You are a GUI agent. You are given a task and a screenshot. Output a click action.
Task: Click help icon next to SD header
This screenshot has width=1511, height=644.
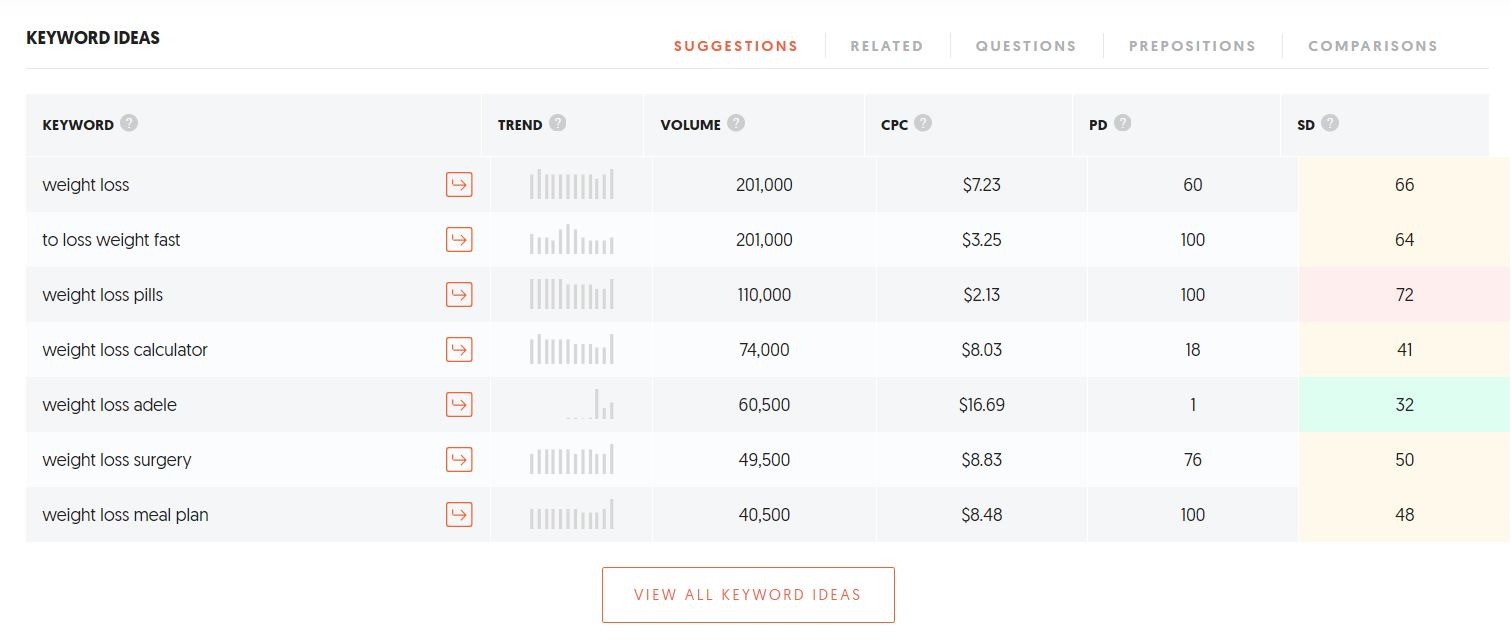tap(1330, 124)
